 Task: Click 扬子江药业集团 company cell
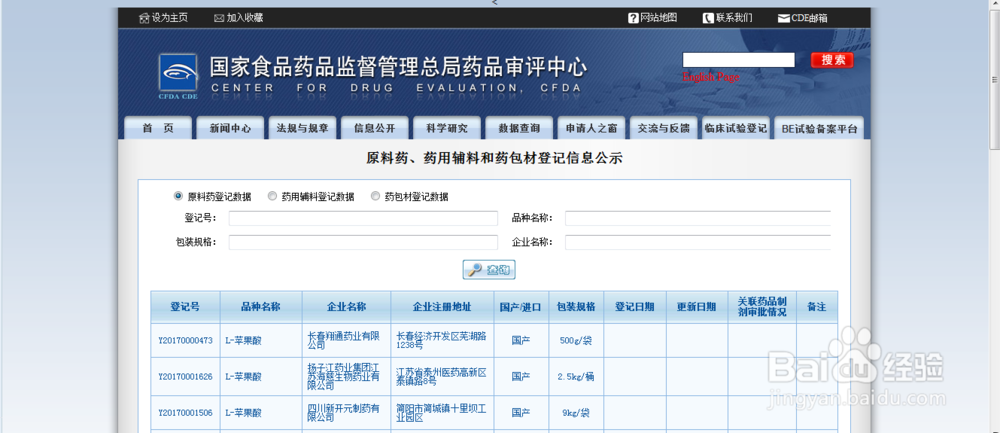(344, 376)
